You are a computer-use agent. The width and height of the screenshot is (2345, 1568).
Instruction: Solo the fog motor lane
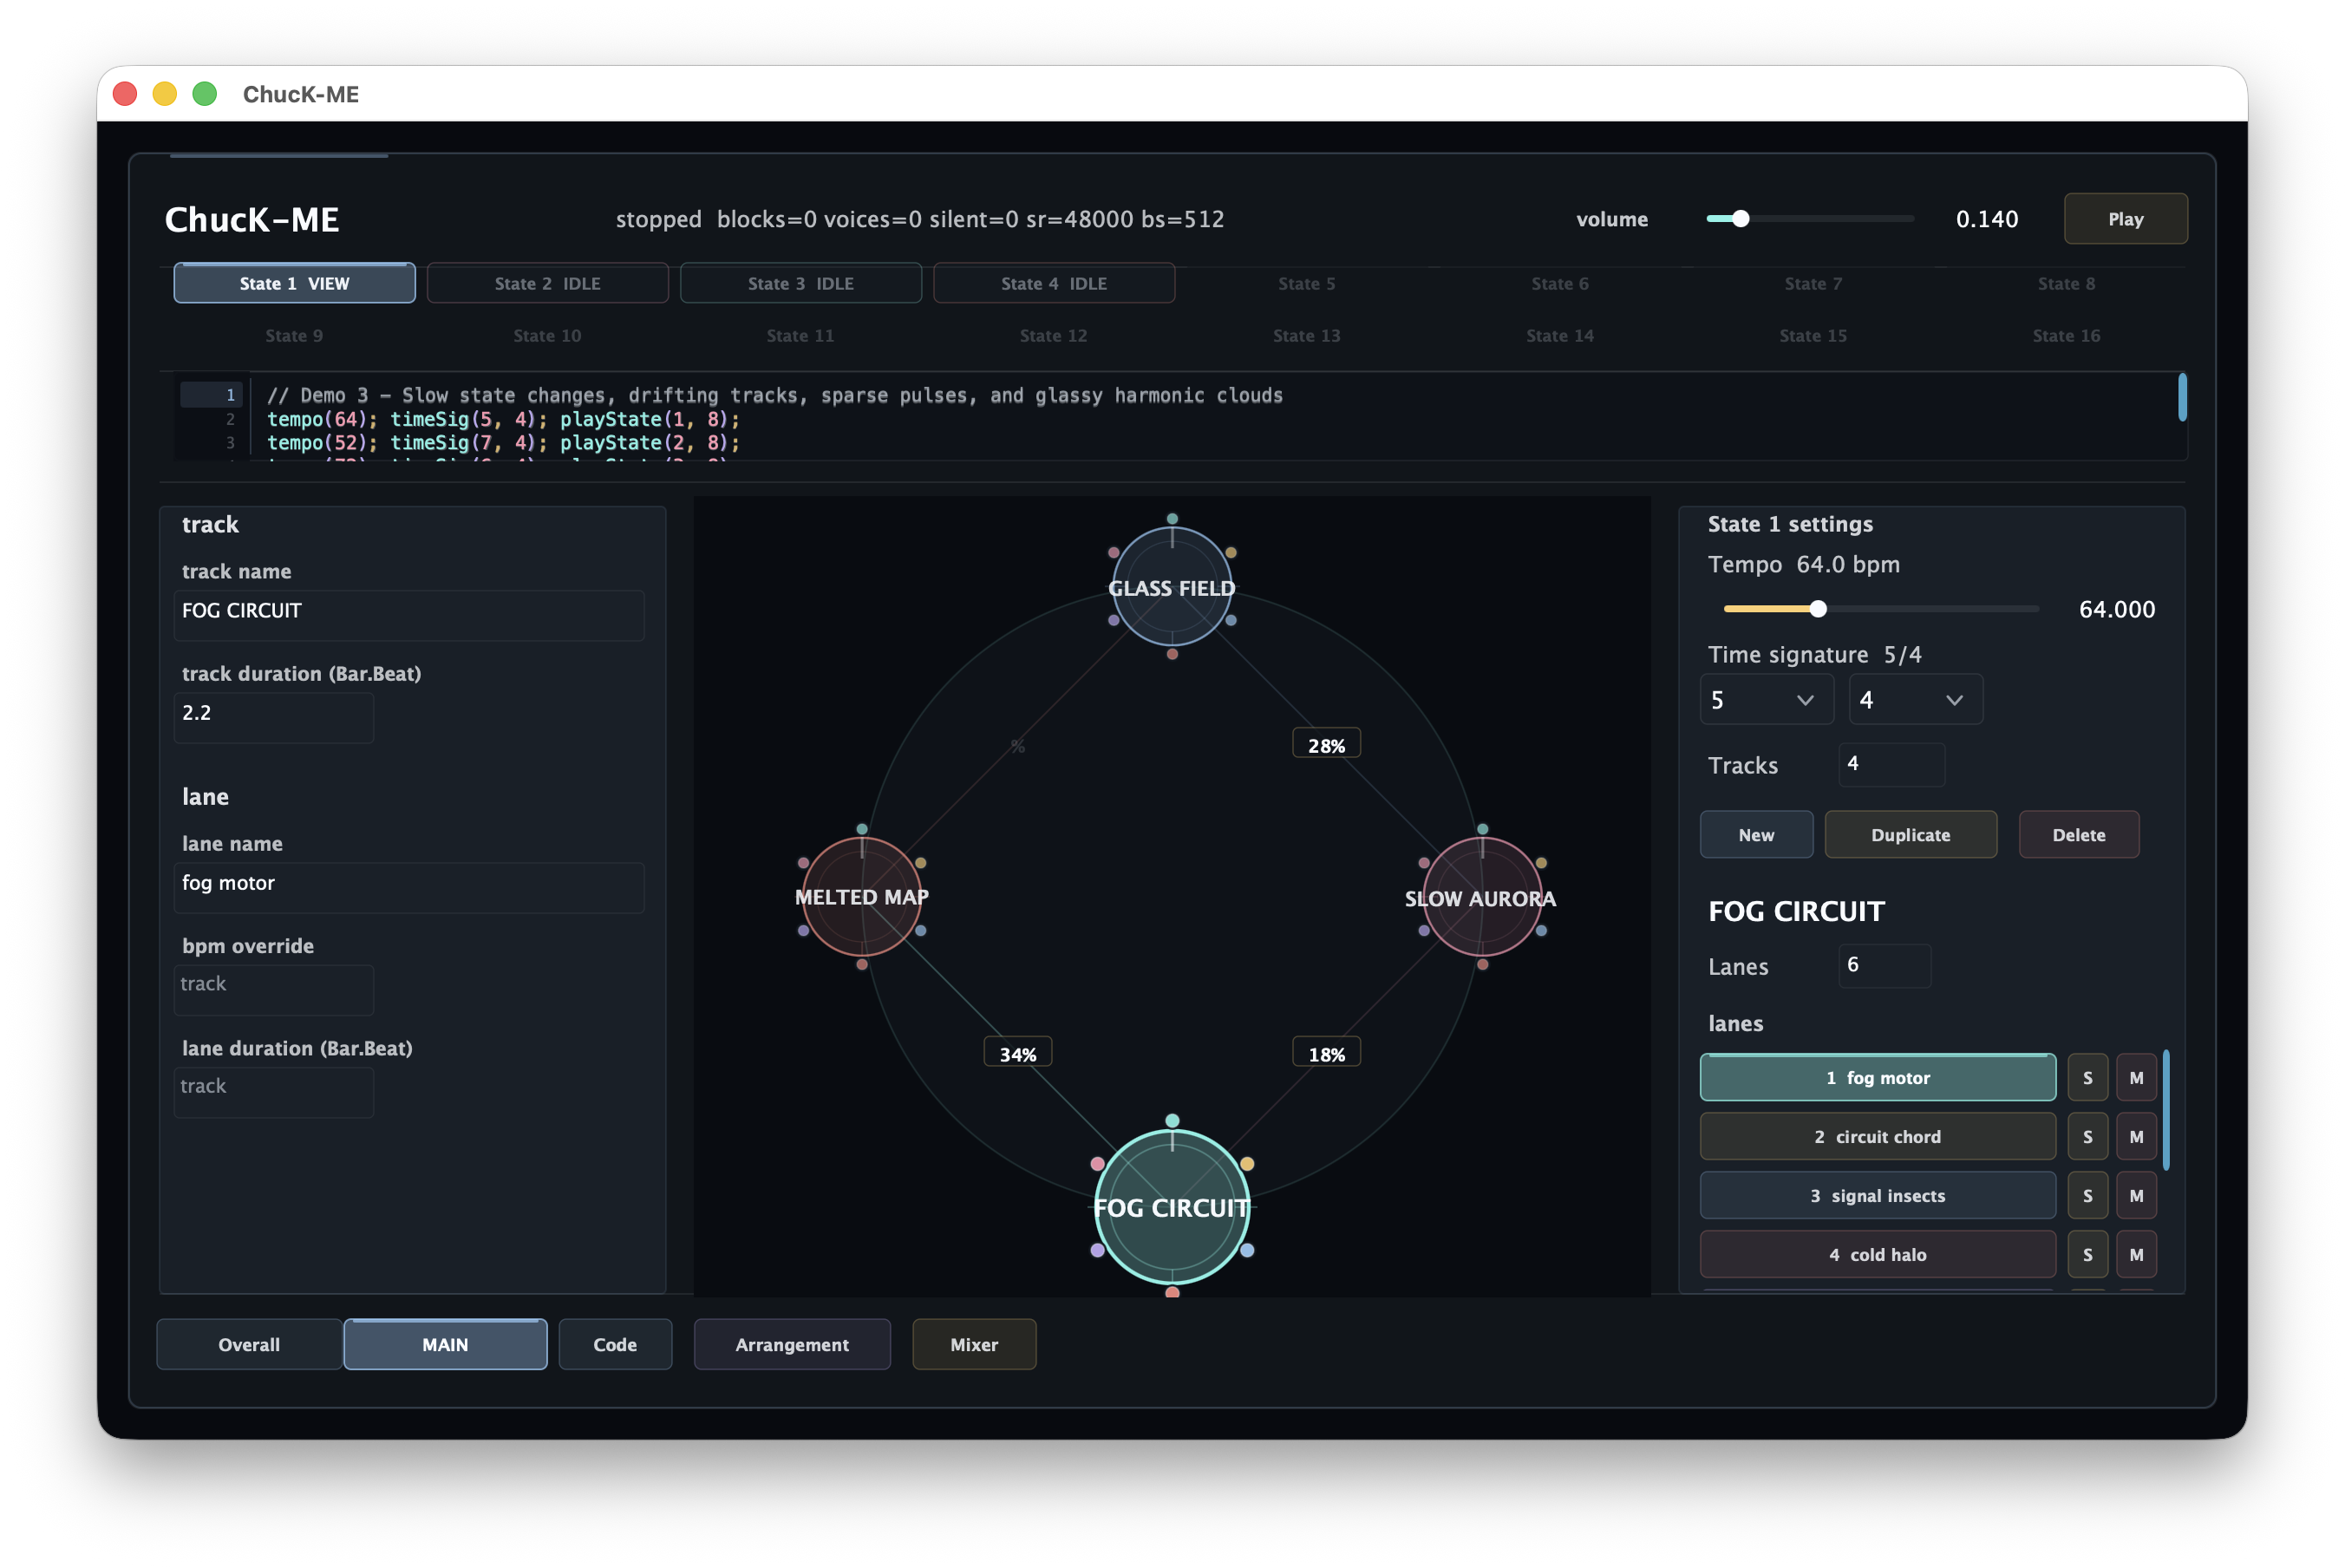[2087, 1078]
